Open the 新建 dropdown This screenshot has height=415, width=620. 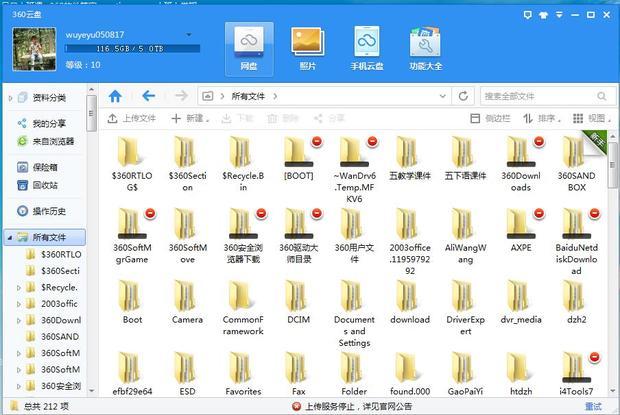point(190,118)
